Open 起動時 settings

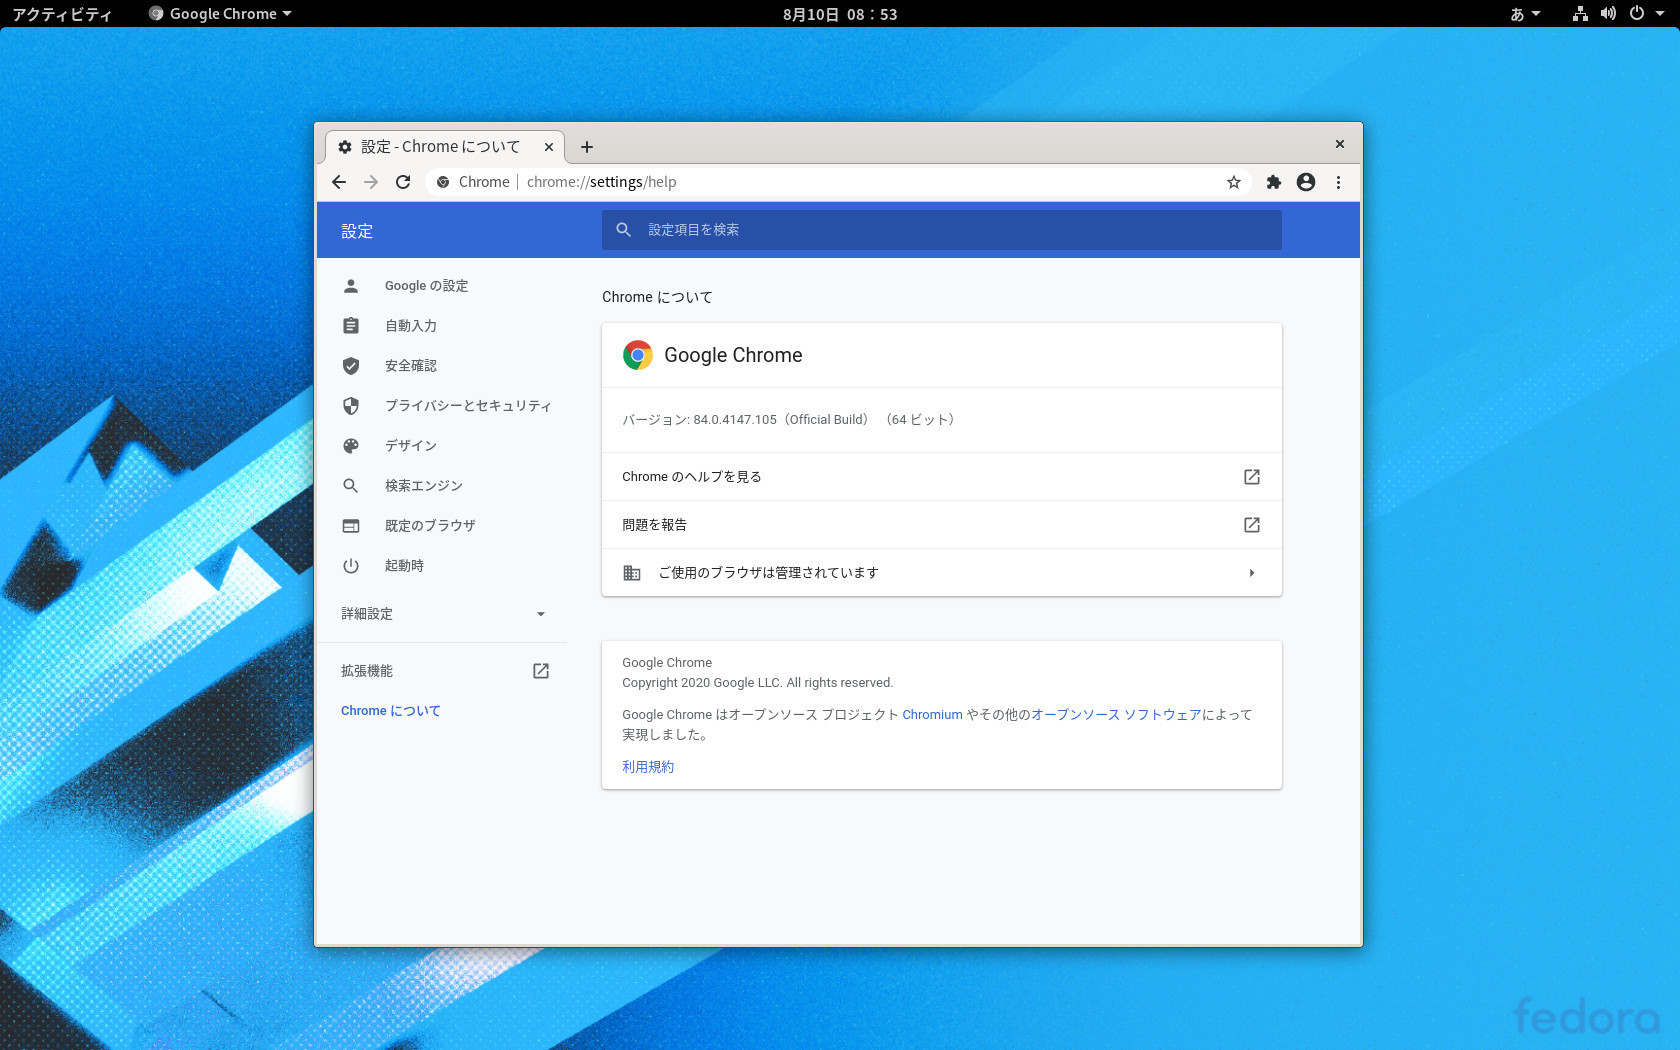point(404,566)
